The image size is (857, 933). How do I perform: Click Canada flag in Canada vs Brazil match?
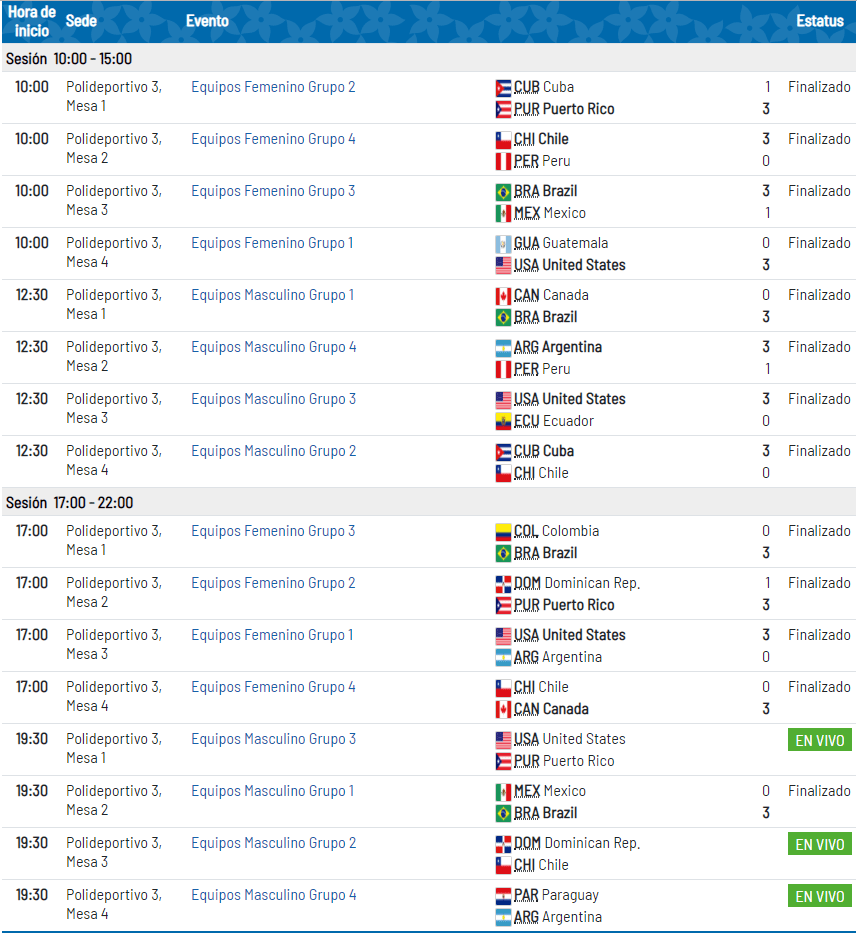503,296
